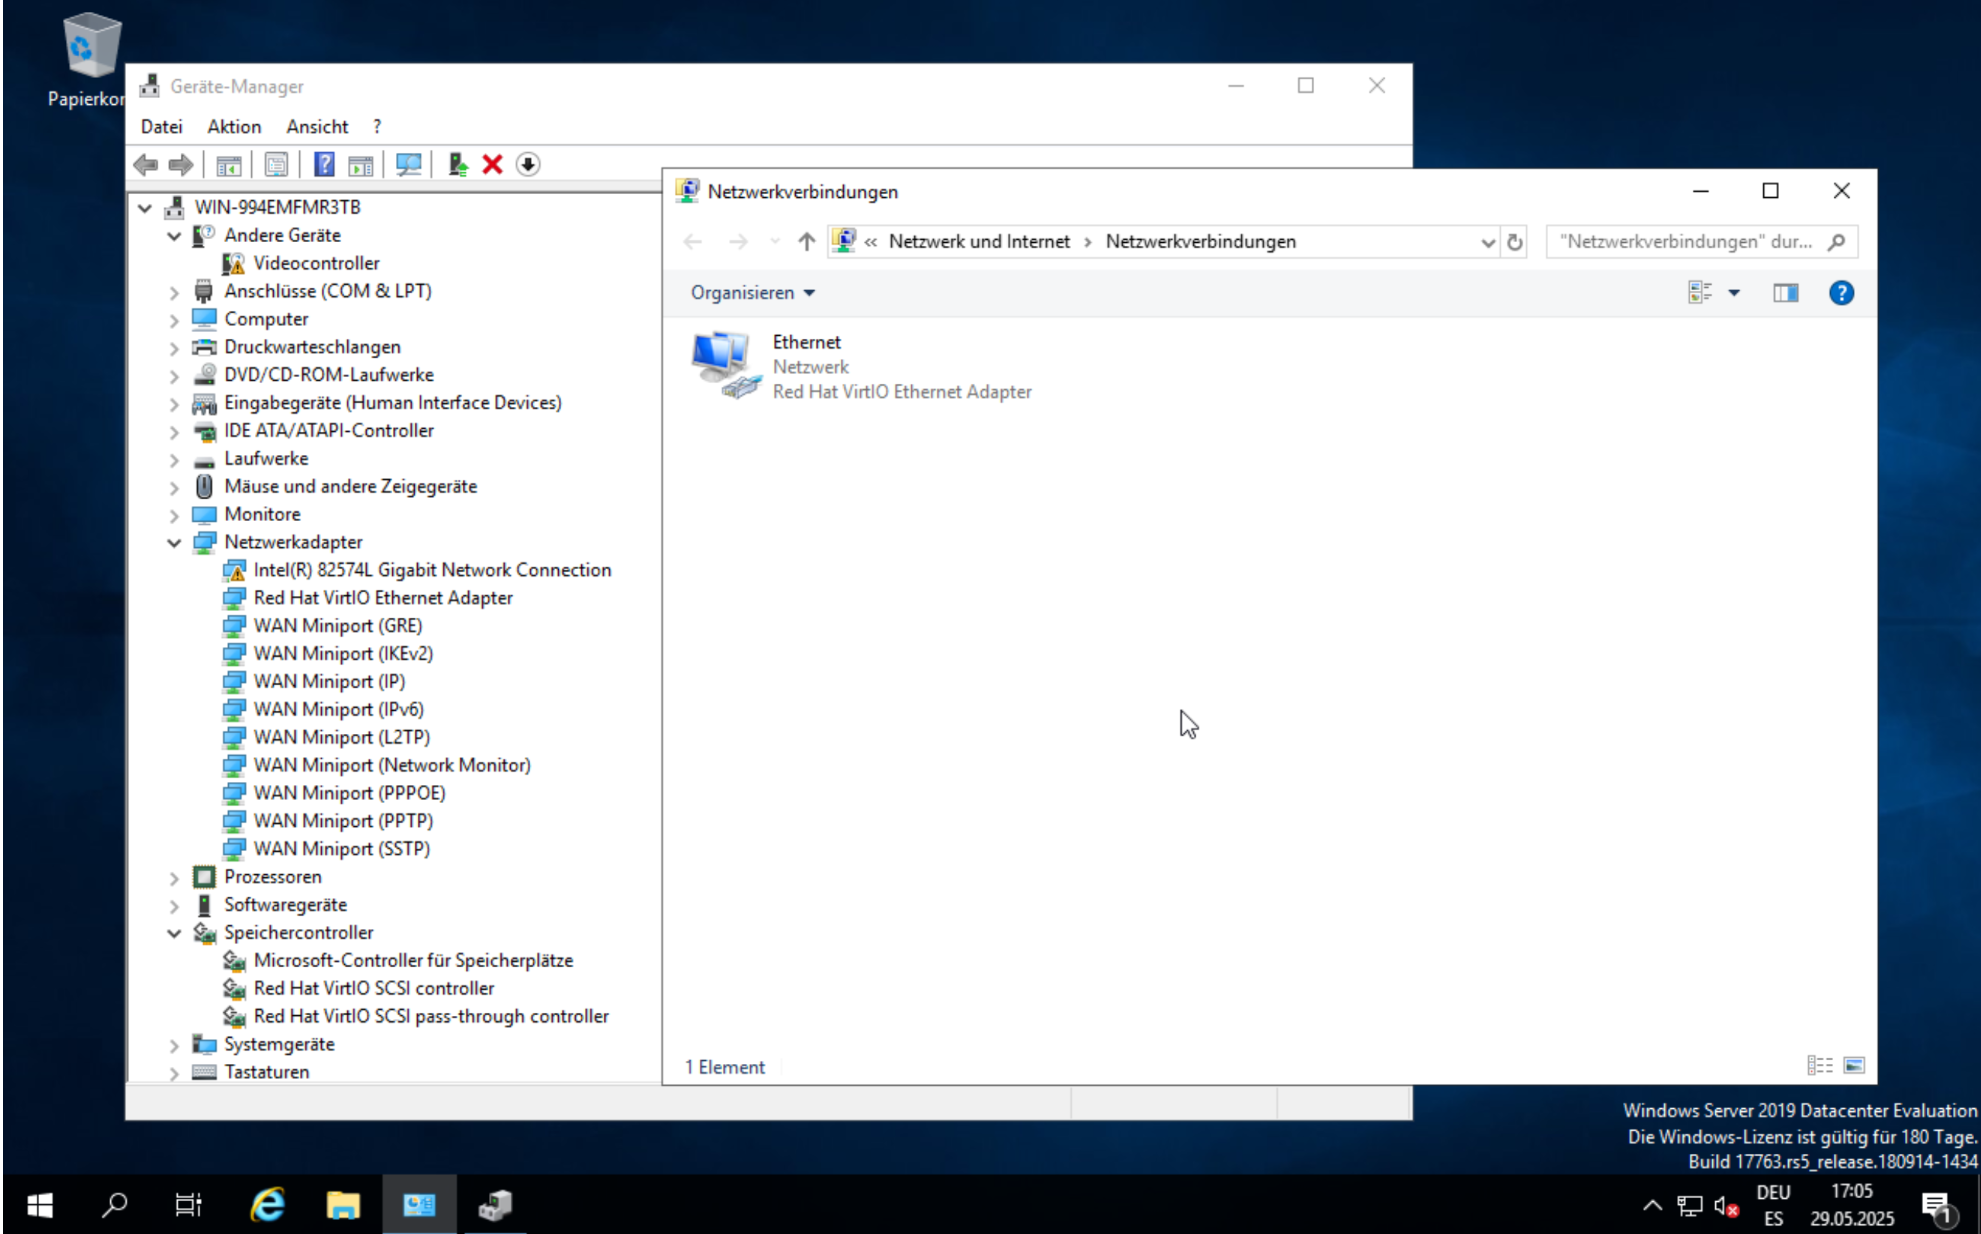Screen dimensions: 1981x1234
Task: Expand the Prozessoren tree node
Action: pos(174,878)
